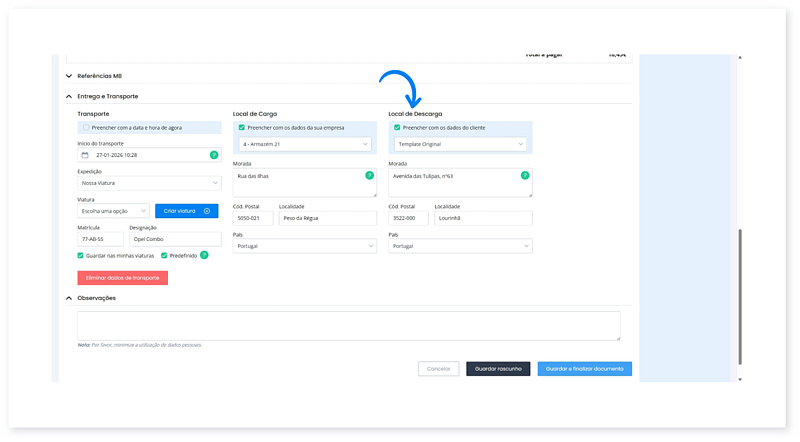
Task: Click calendar icon in Início do transporte field
Action: click(85, 155)
